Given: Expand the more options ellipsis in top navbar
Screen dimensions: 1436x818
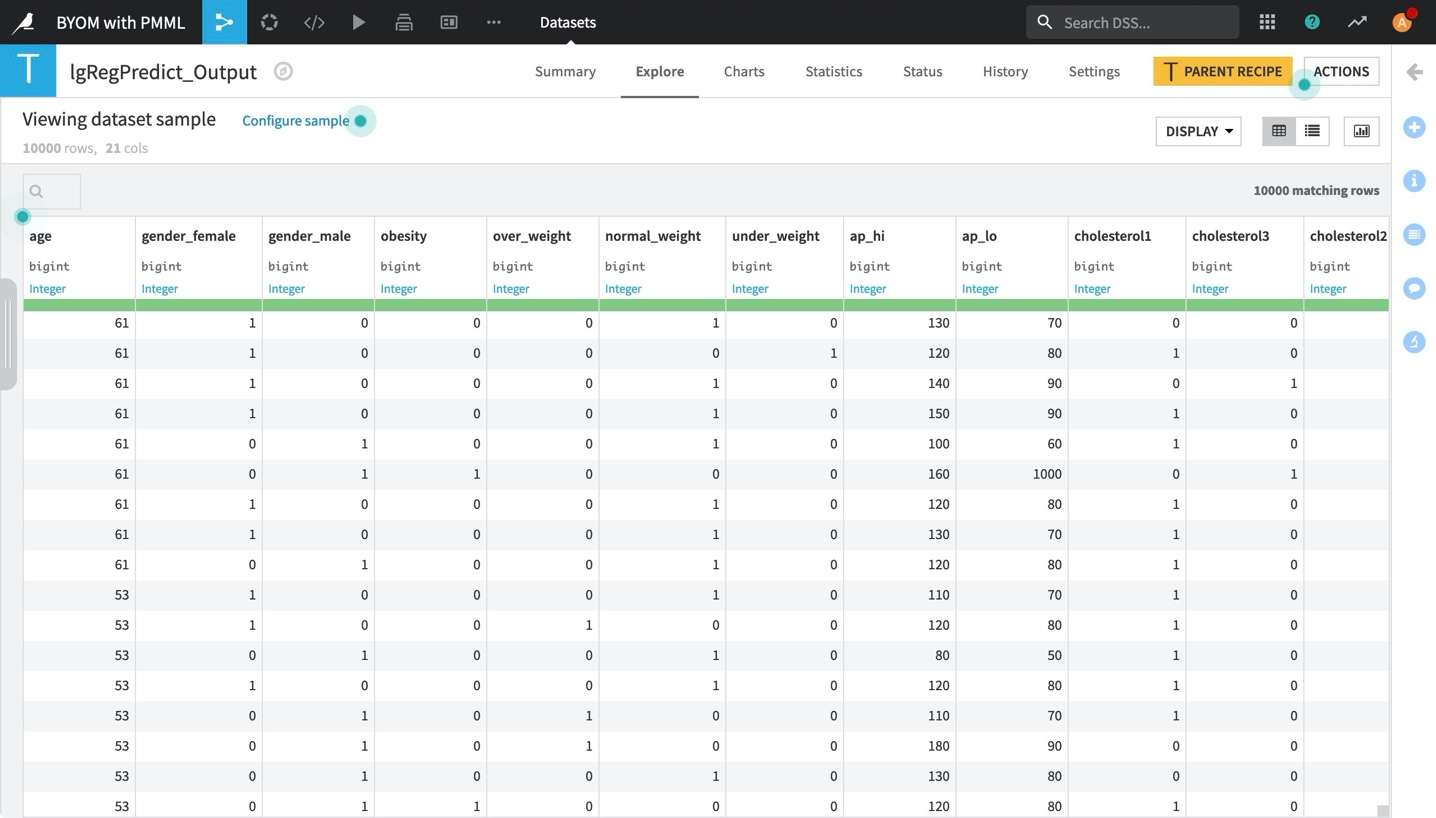Looking at the screenshot, I should pos(493,22).
